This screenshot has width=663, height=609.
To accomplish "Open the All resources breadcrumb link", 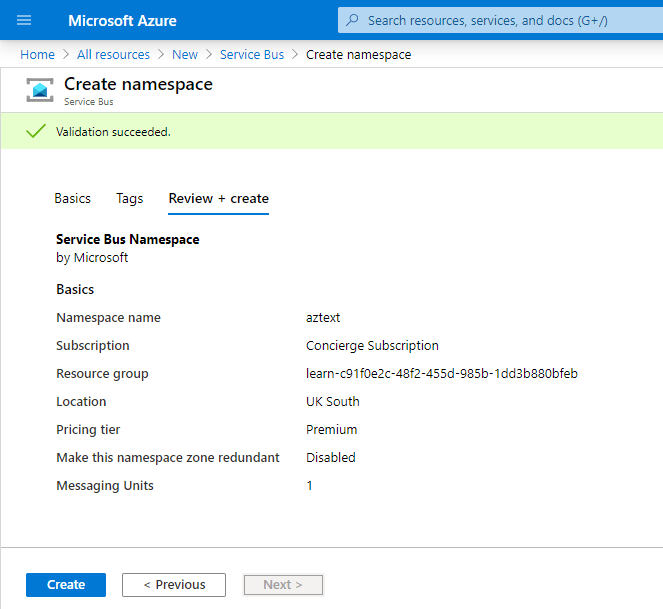I will click(113, 55).
